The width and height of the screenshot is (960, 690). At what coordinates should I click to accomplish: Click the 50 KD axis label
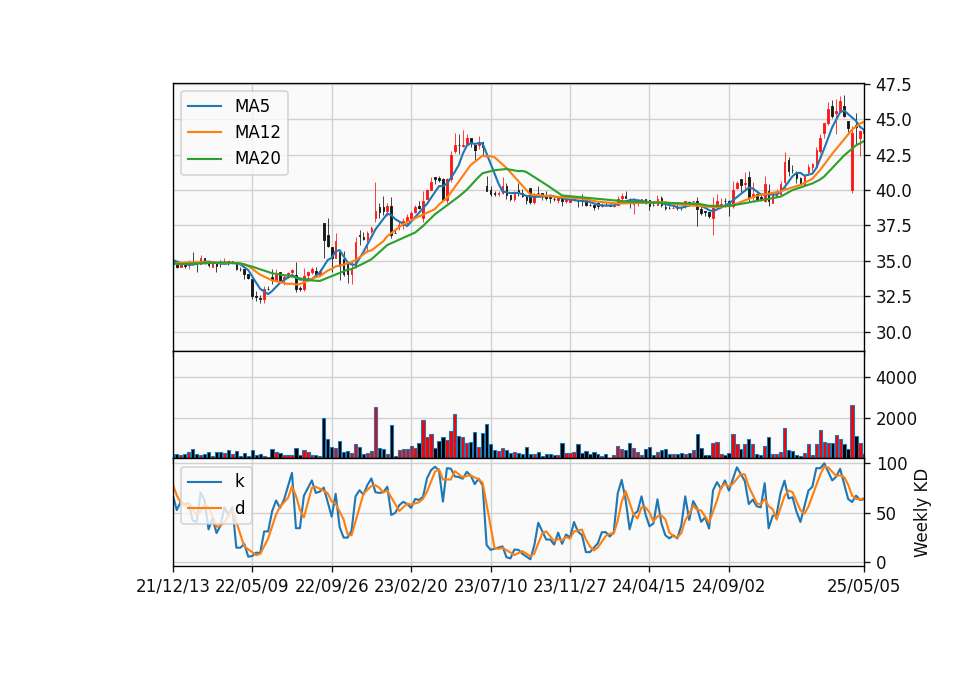pyautogui.click(x=885, y=514)
